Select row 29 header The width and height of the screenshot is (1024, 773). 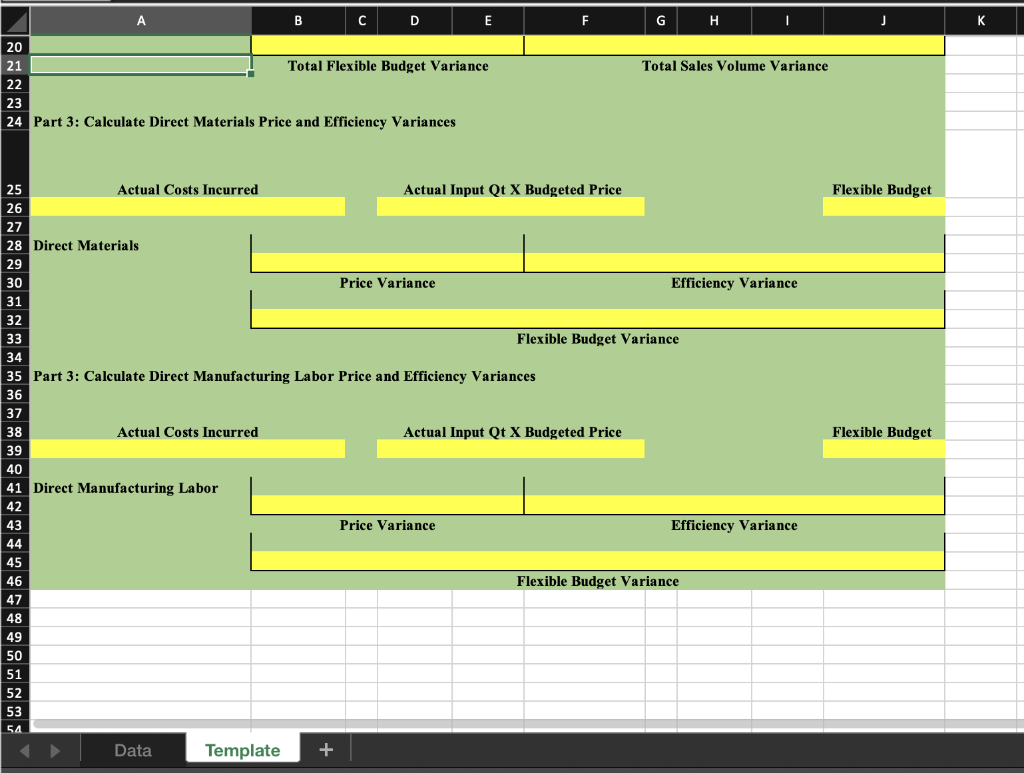tap(14, 264)
